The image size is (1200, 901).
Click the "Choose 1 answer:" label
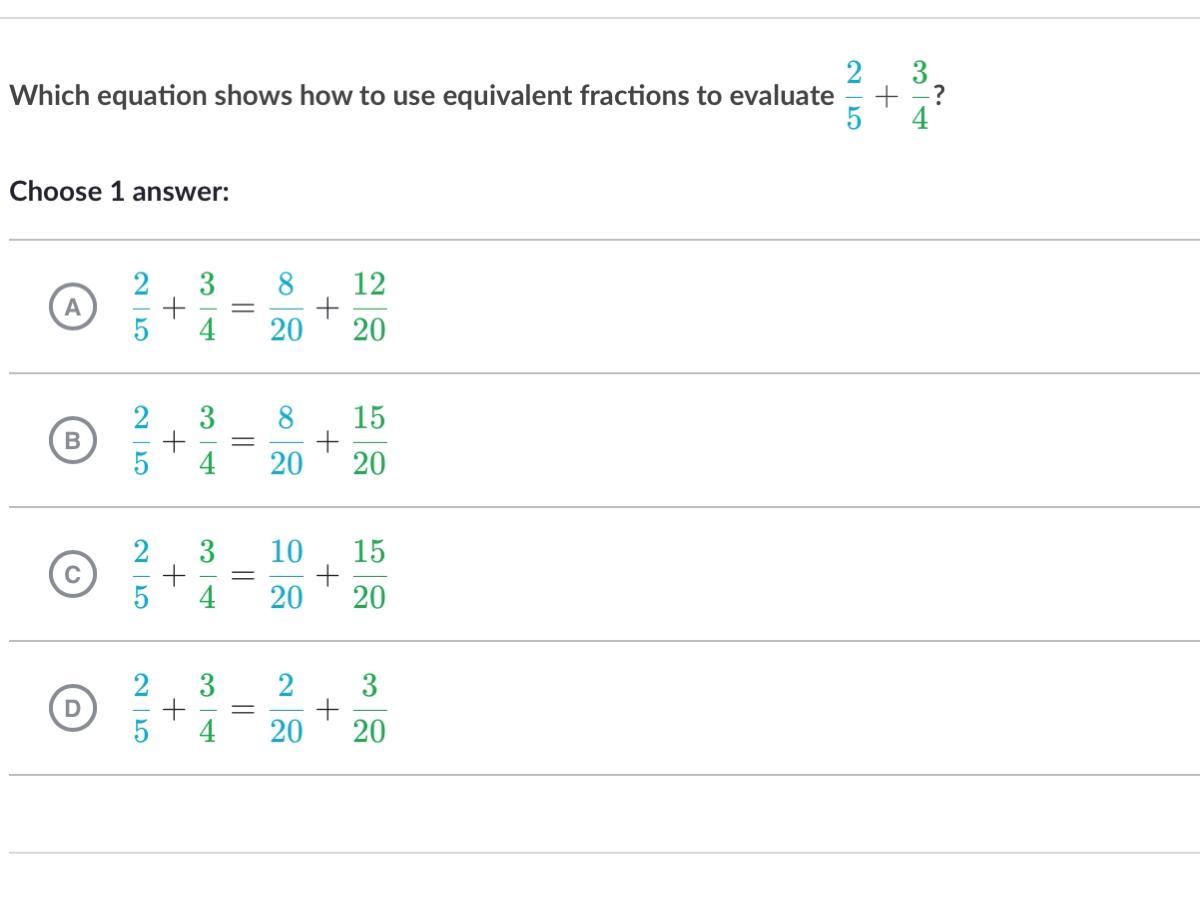point(119,191)
